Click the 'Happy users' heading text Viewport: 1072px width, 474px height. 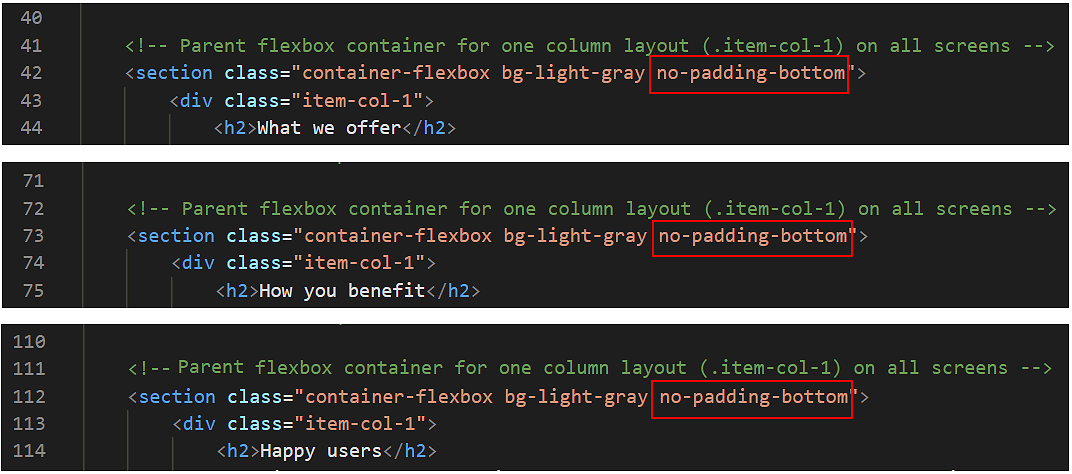pyautogui.click(x=321, y=451)
